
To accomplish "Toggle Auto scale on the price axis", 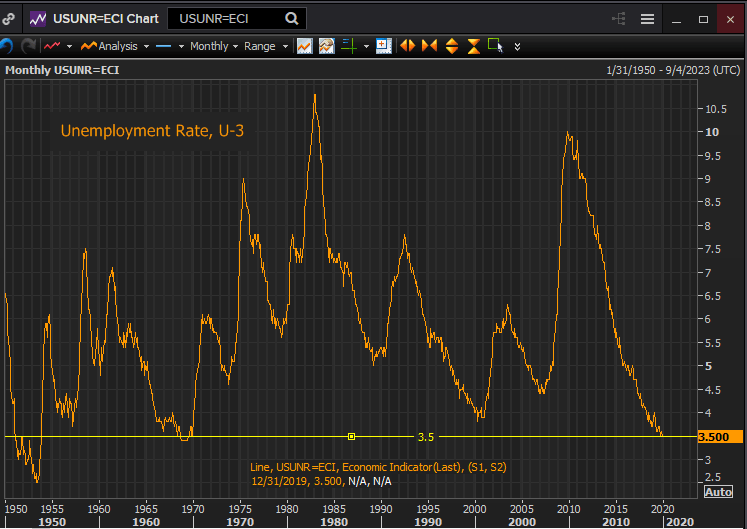I will (x=718, y=491).
